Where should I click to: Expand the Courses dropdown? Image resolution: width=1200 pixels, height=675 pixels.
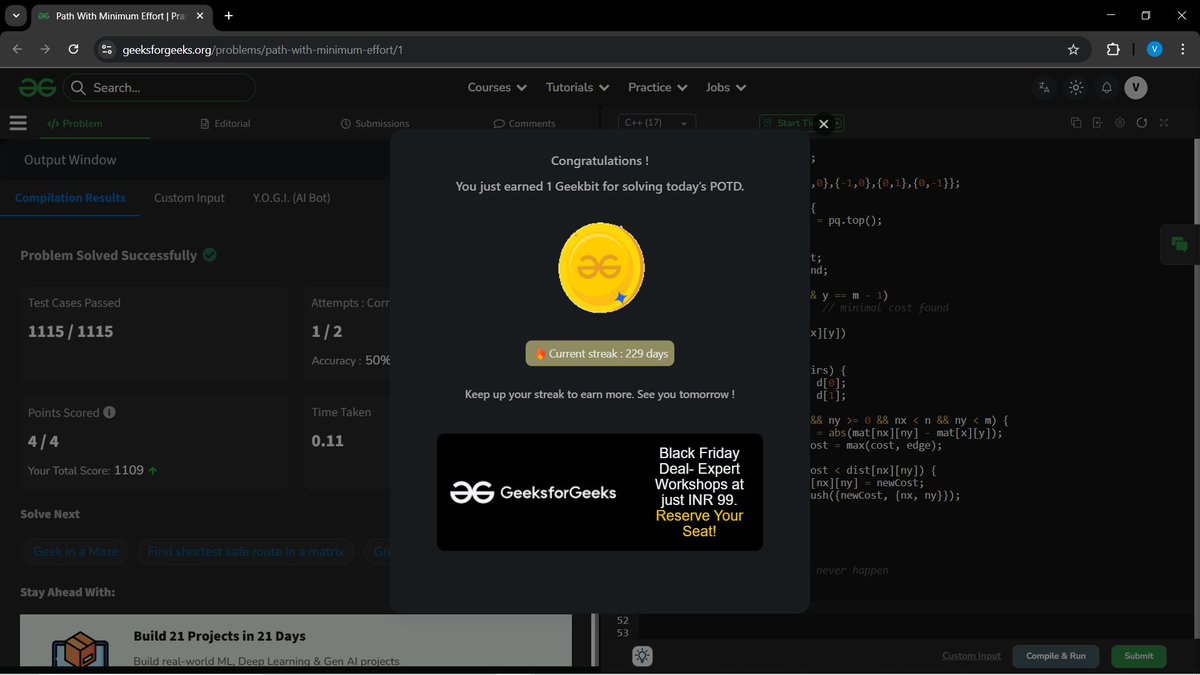(496, 87)
